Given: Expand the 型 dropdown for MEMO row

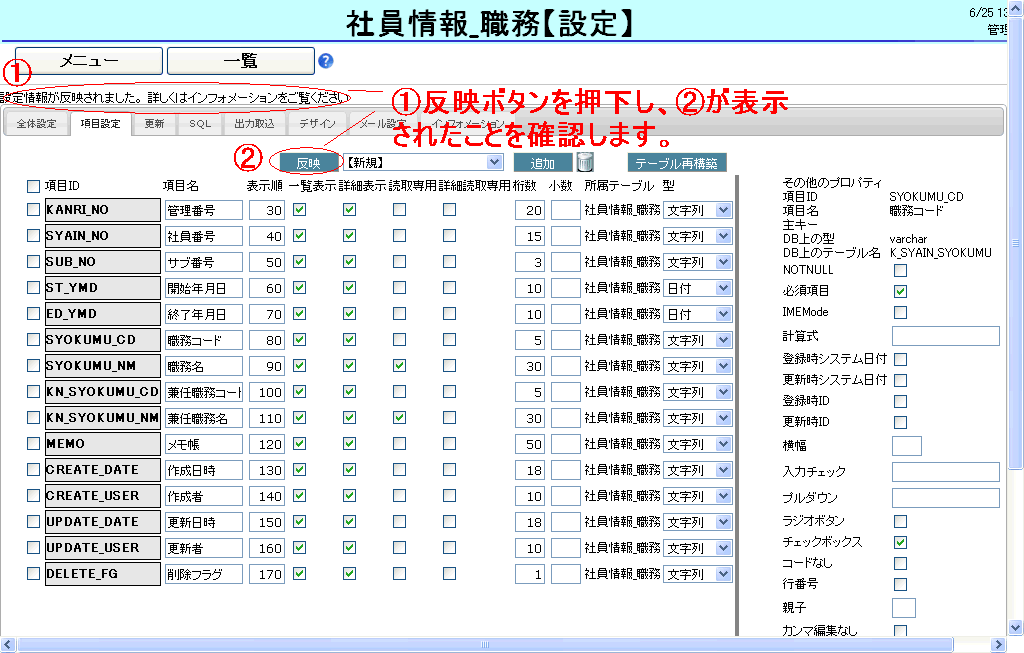Looking at the screenshot, I should tap(698, 444).
